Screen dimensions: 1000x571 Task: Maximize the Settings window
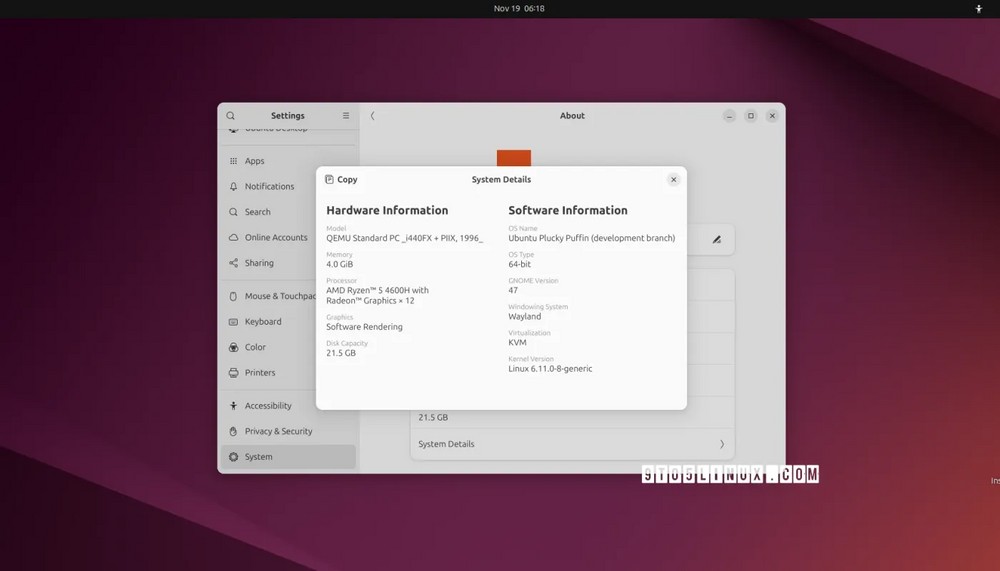pos(751,115)
